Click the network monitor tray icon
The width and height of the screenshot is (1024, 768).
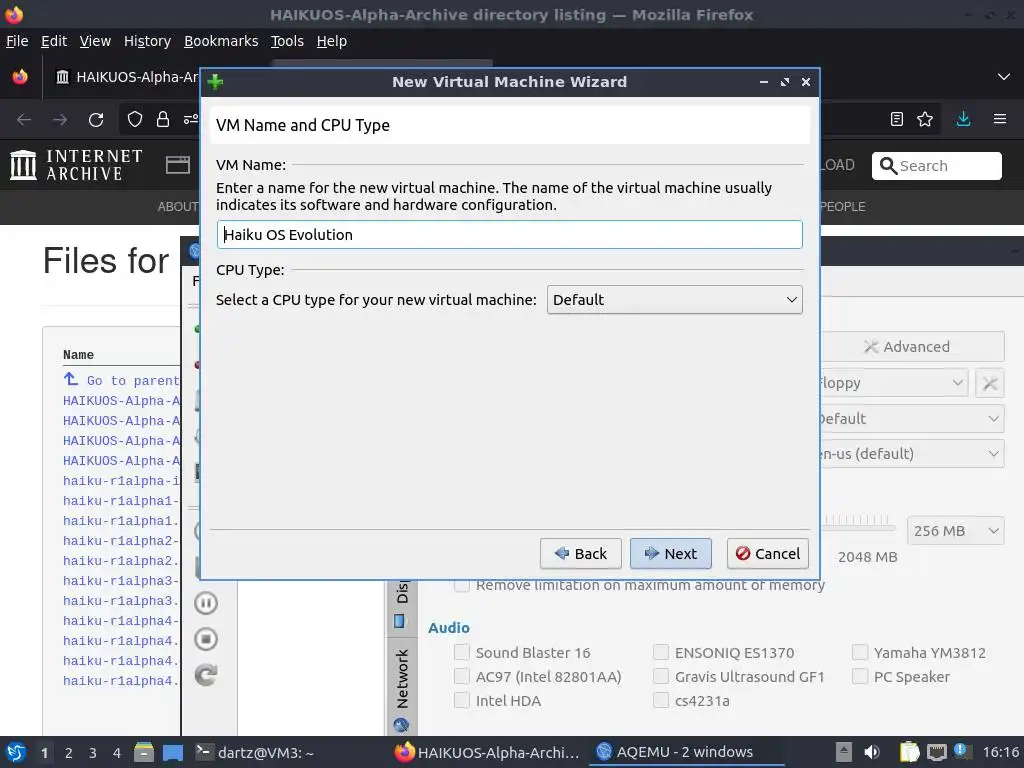[x=936, y=752]
